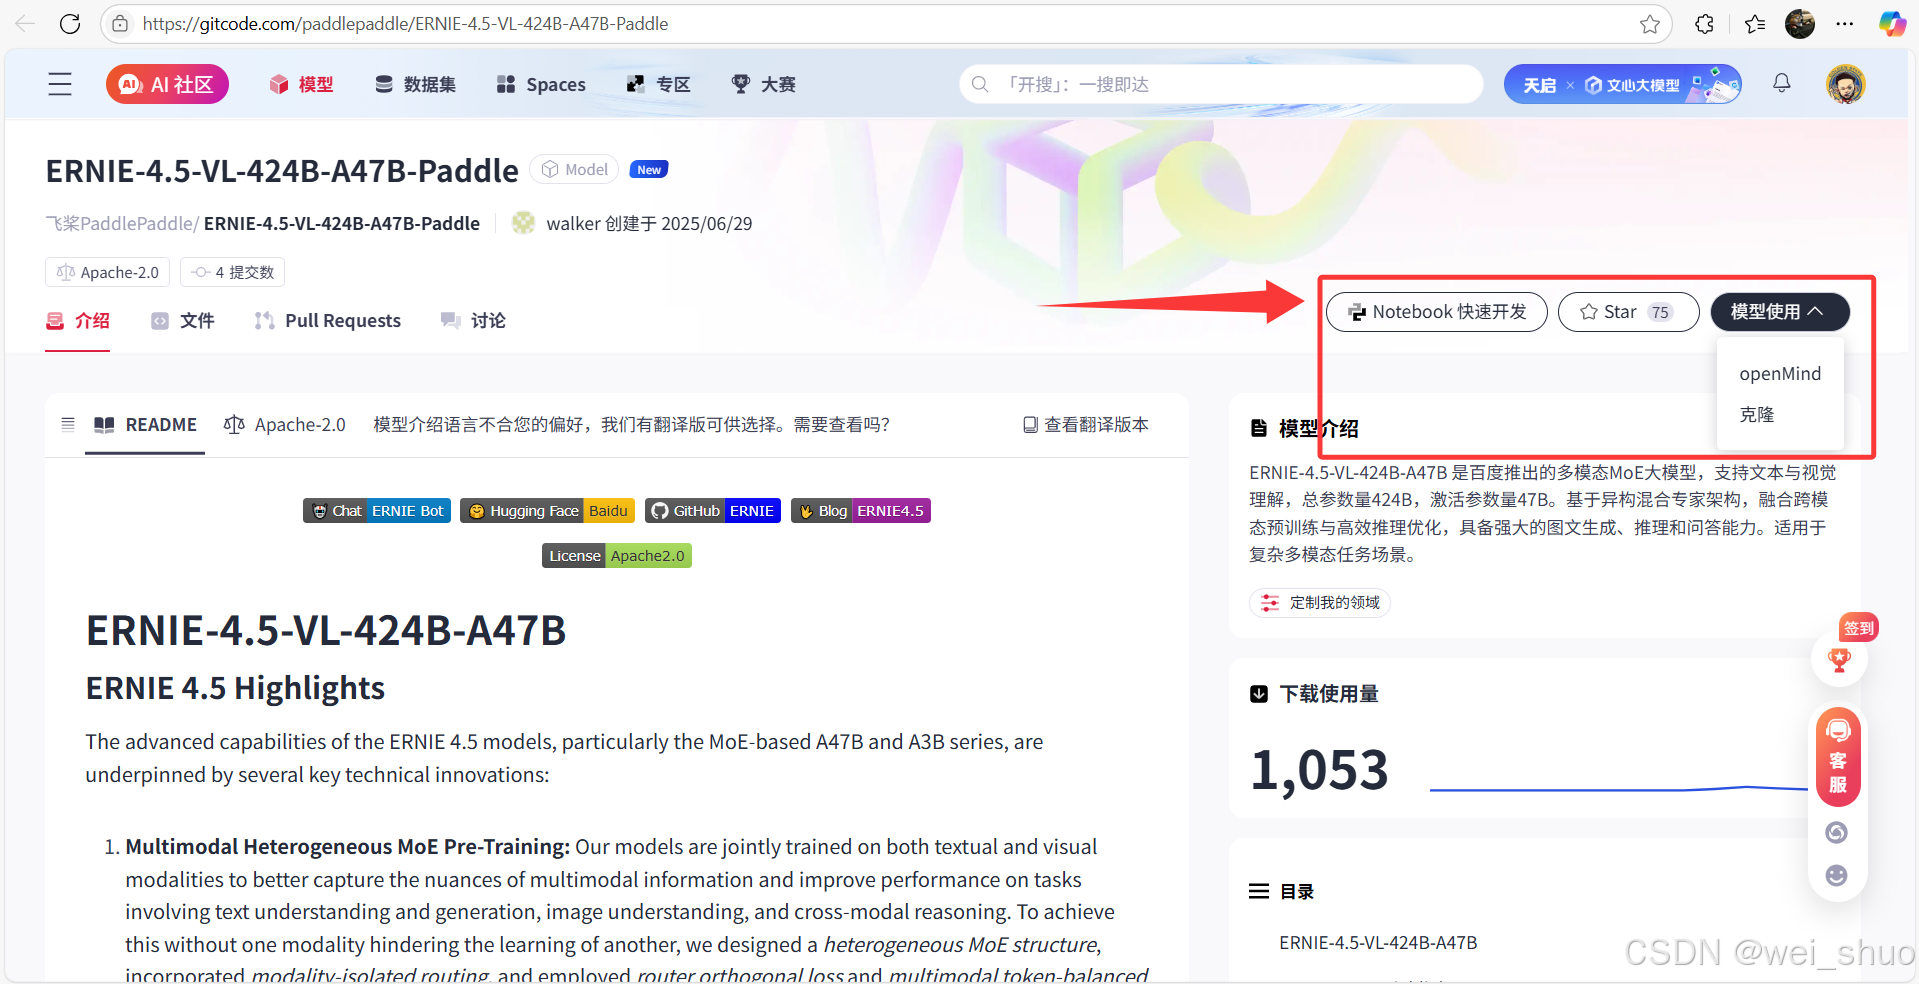Screen dimensions: 1919x984
Task: Launch the Copilot sidebar icon
Action: click(1892, 24)
